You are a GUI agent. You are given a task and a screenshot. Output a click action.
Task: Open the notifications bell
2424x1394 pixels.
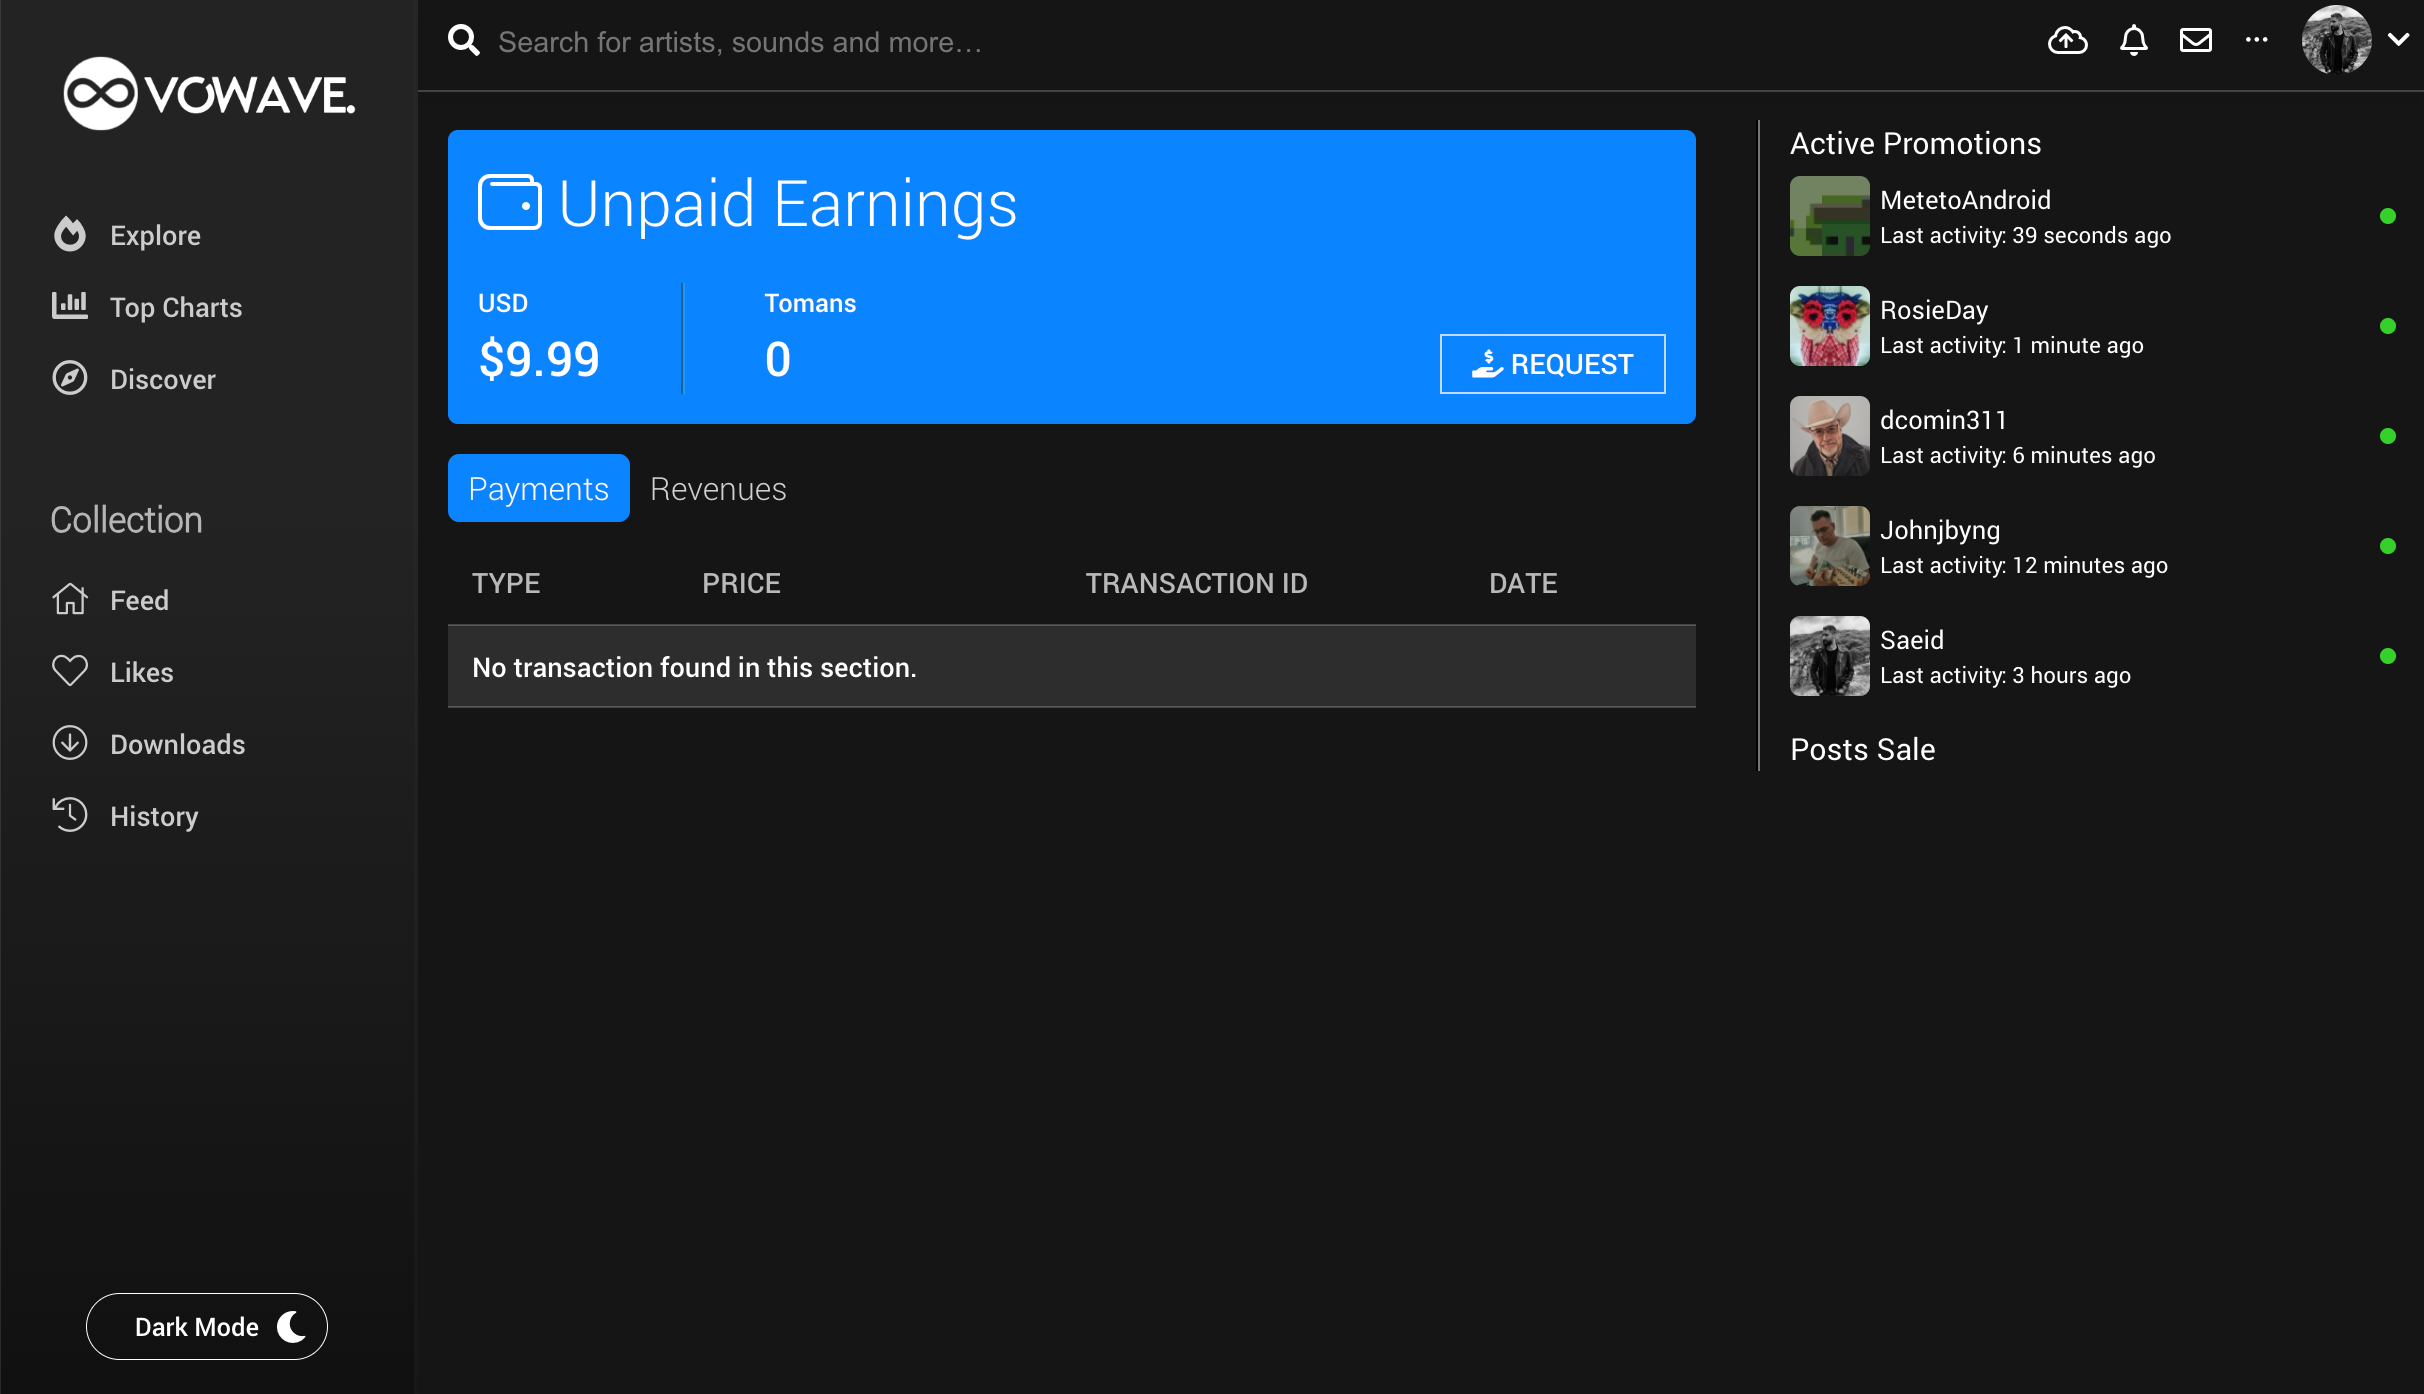coord(2133,40)
